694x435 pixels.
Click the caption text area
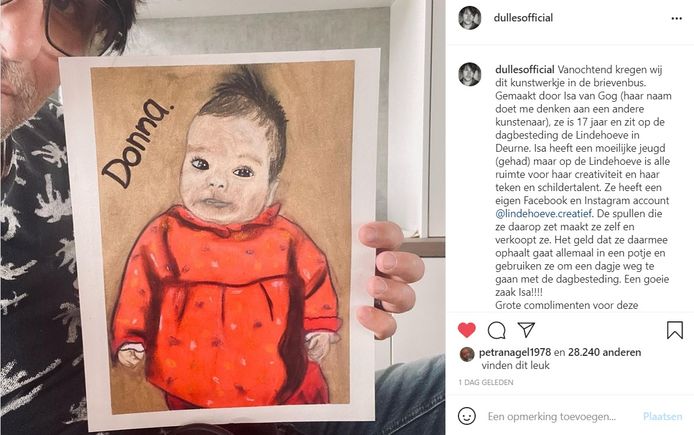coord(583,187)
